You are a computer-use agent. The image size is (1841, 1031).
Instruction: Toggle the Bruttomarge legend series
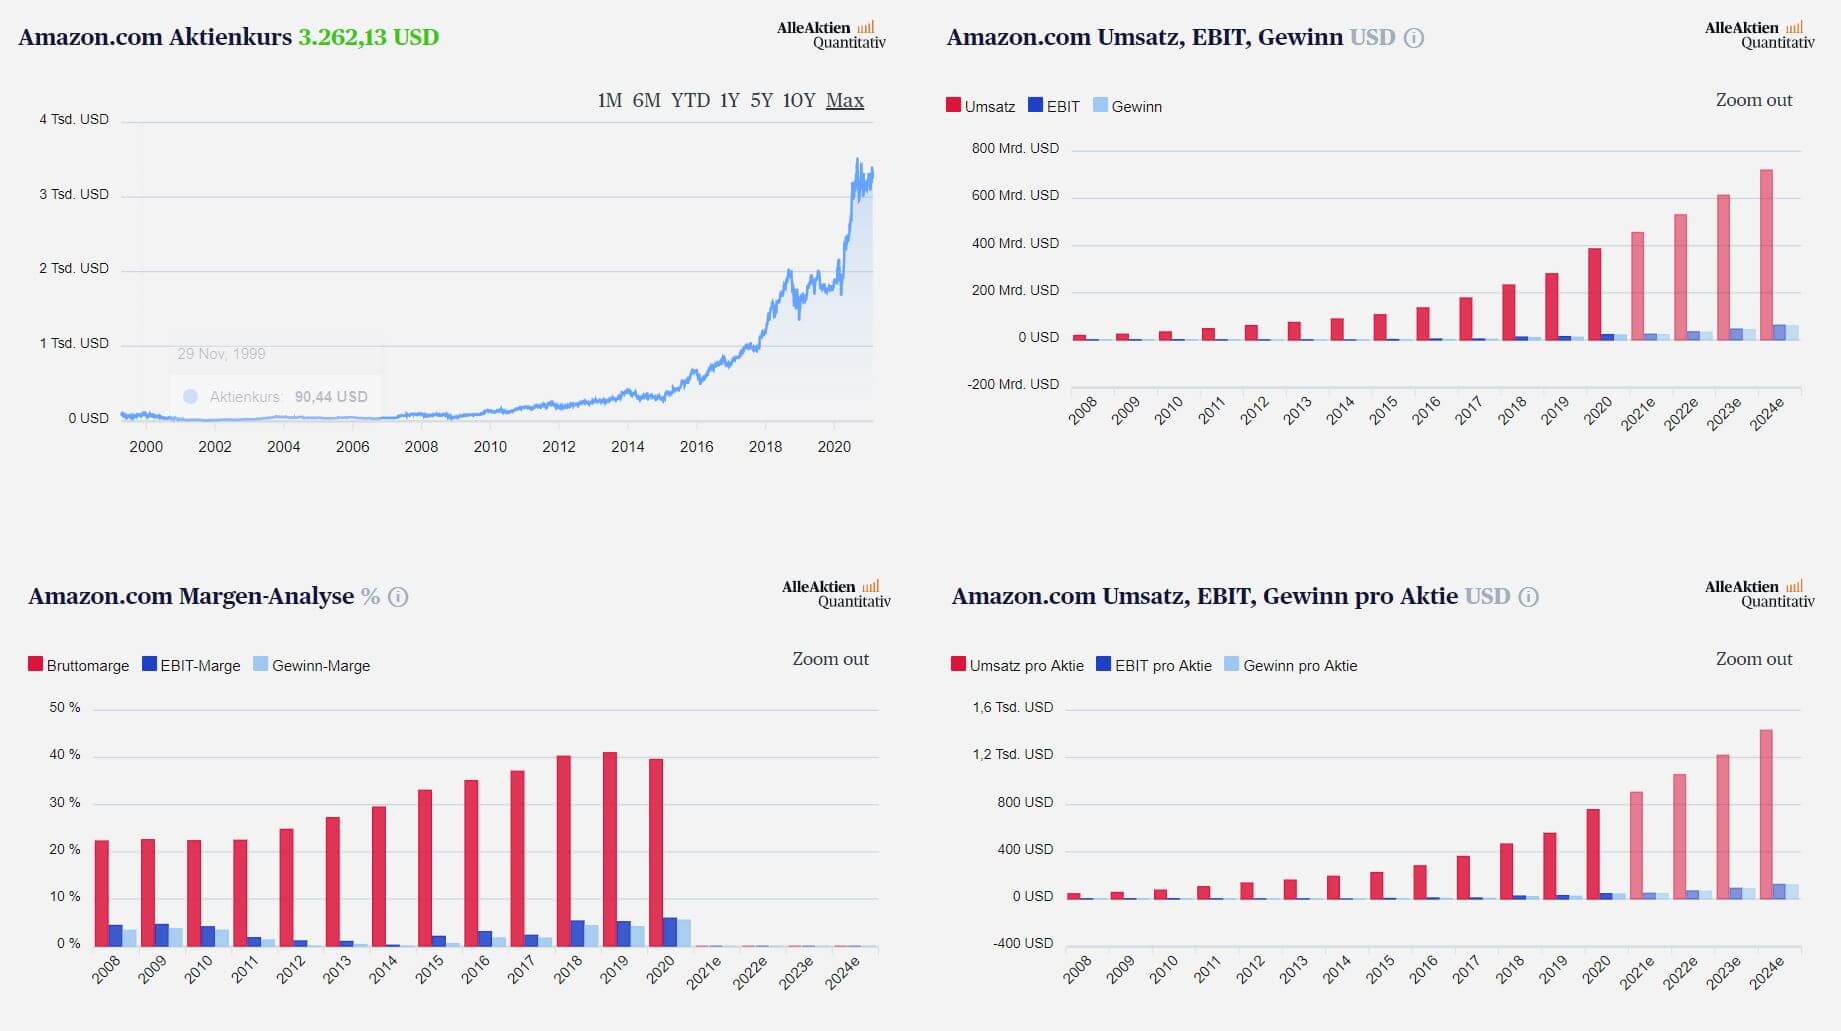78,665
